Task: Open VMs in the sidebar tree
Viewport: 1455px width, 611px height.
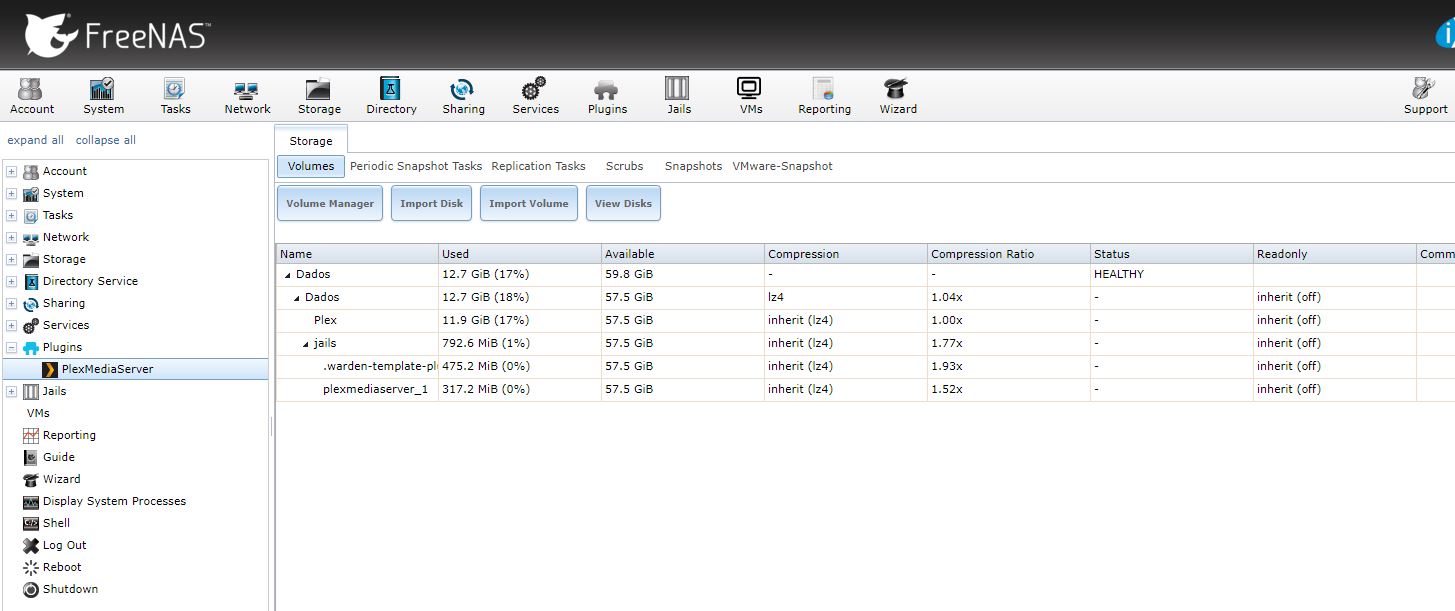Action: [38, 413]
